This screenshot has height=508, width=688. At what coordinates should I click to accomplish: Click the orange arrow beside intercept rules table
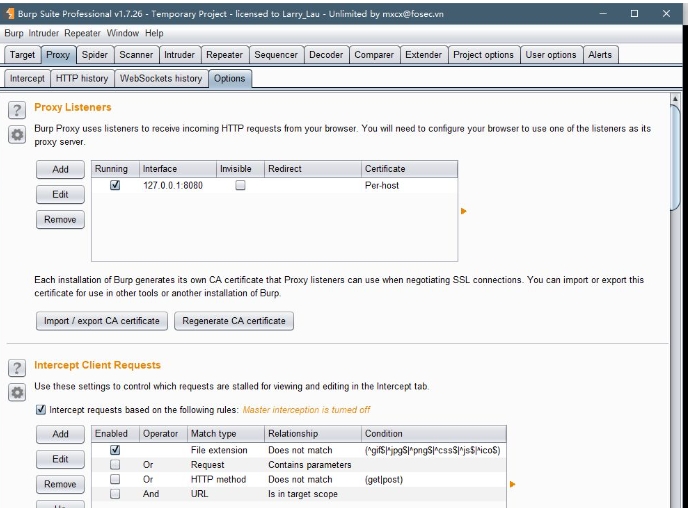(x=512, y=484)
